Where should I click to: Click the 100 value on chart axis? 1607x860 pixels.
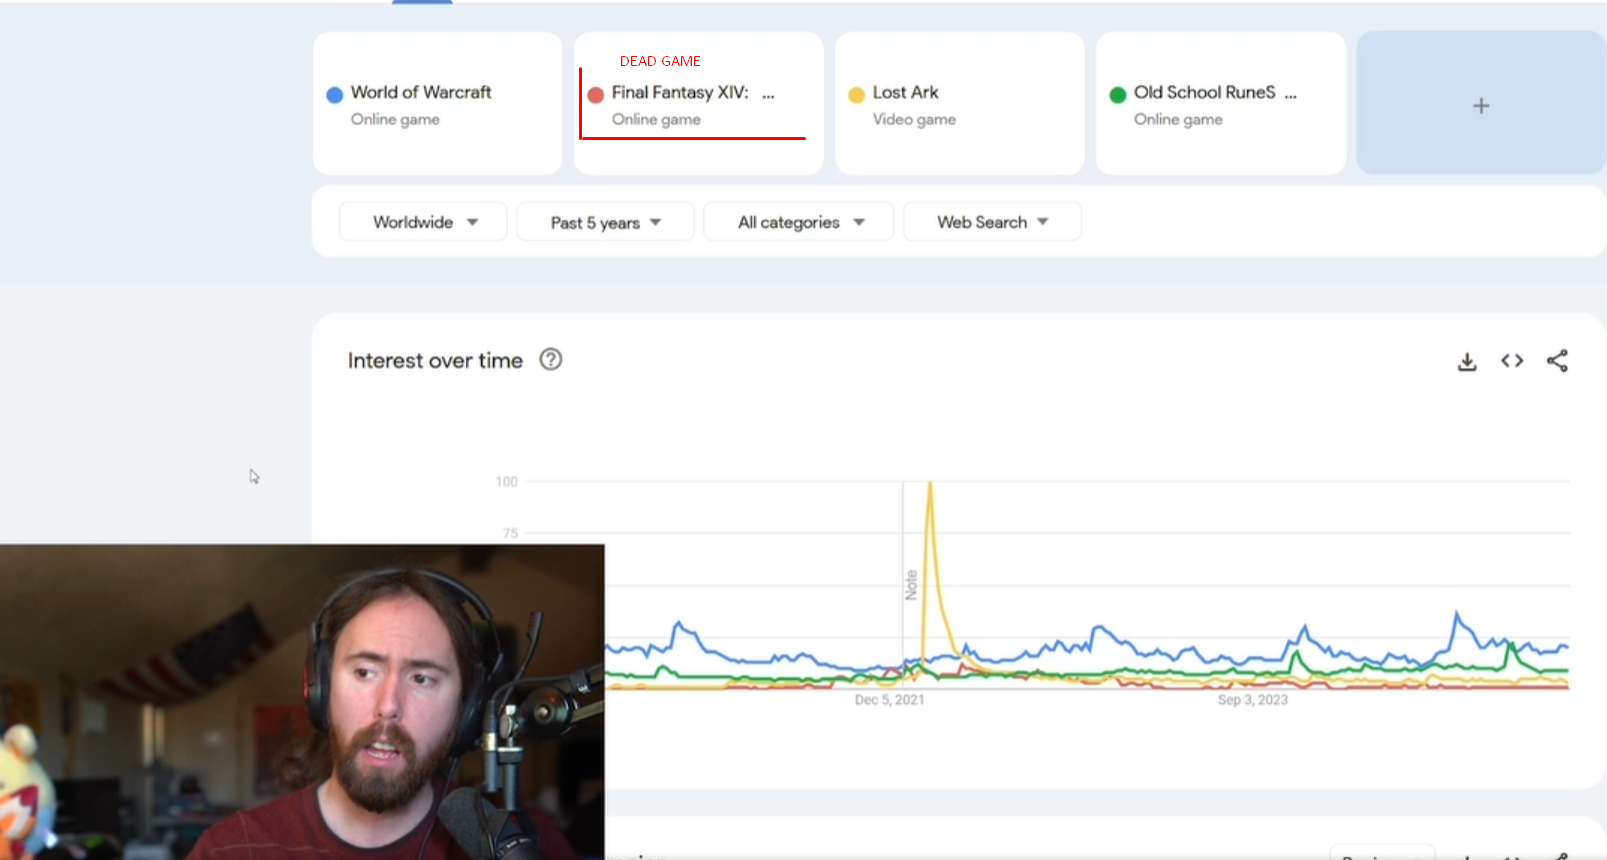[507, 482]
